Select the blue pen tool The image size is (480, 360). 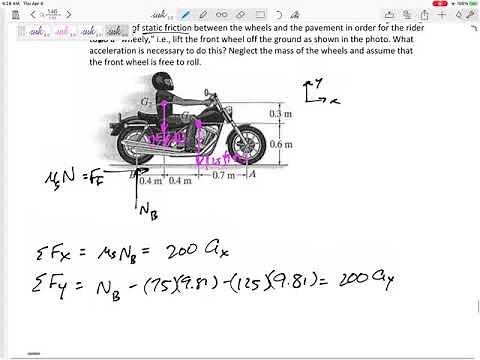(x=185, y=15)
